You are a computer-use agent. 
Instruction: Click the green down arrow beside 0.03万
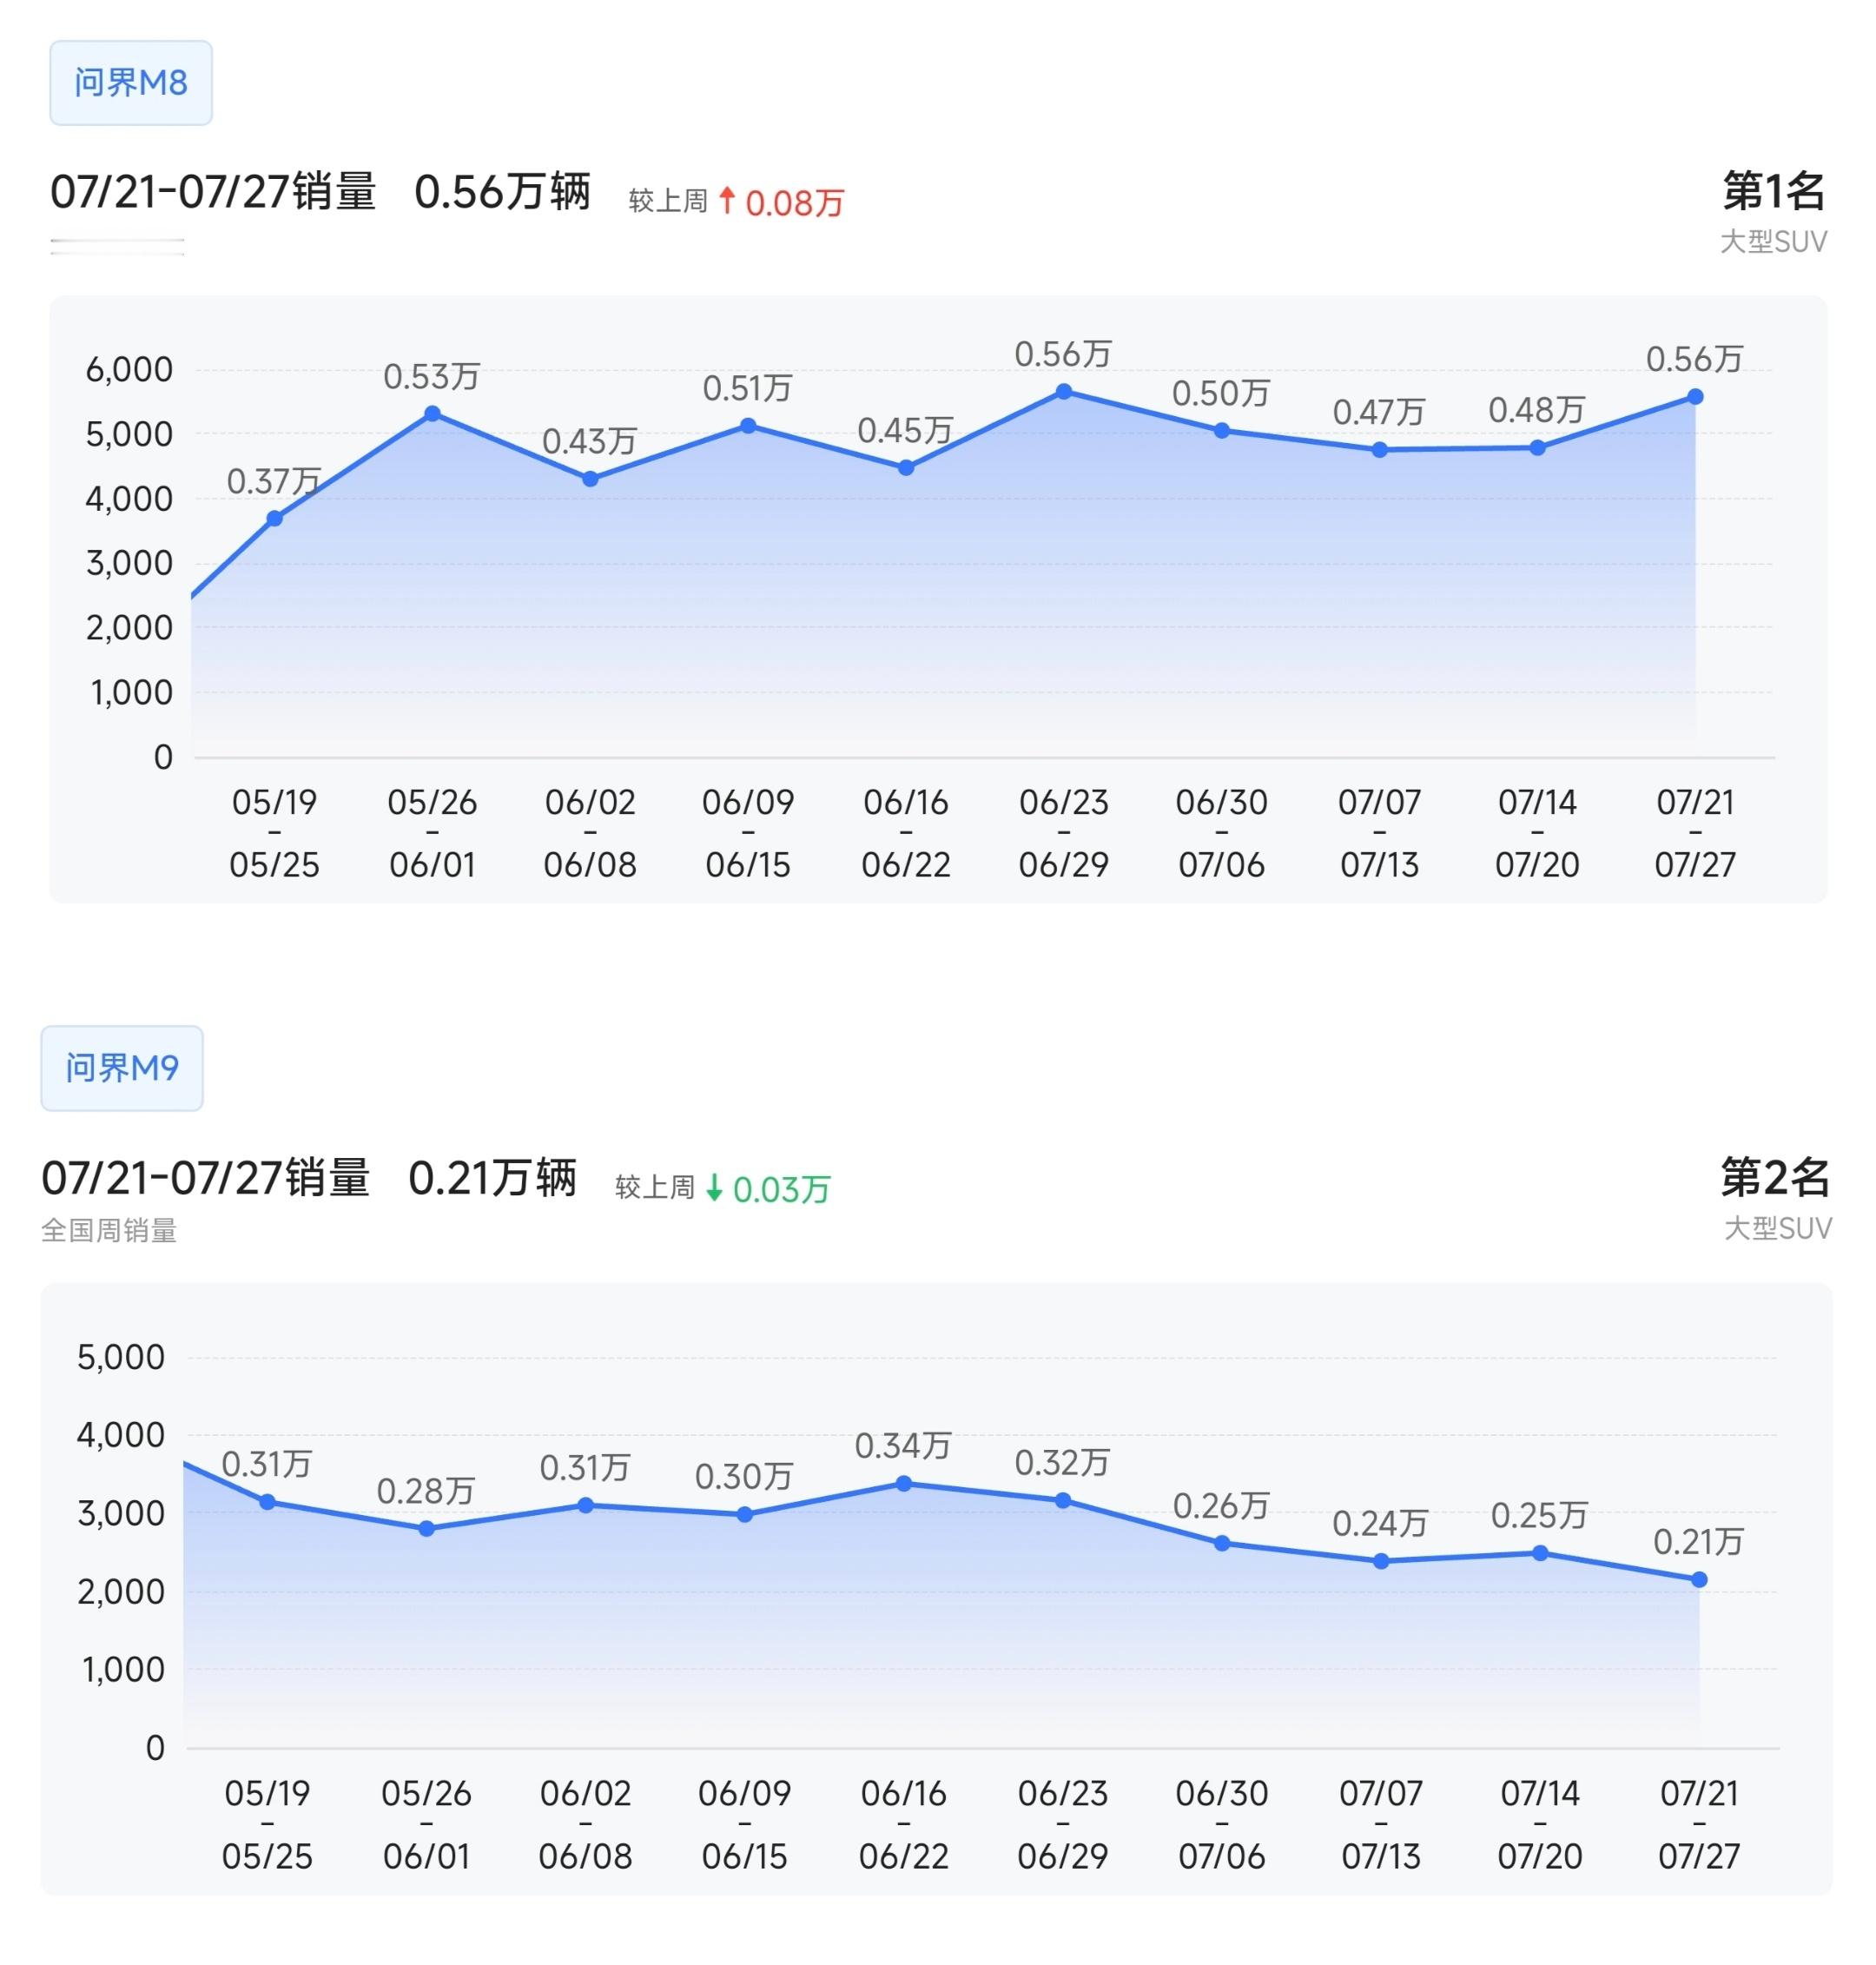point(714,1188)
